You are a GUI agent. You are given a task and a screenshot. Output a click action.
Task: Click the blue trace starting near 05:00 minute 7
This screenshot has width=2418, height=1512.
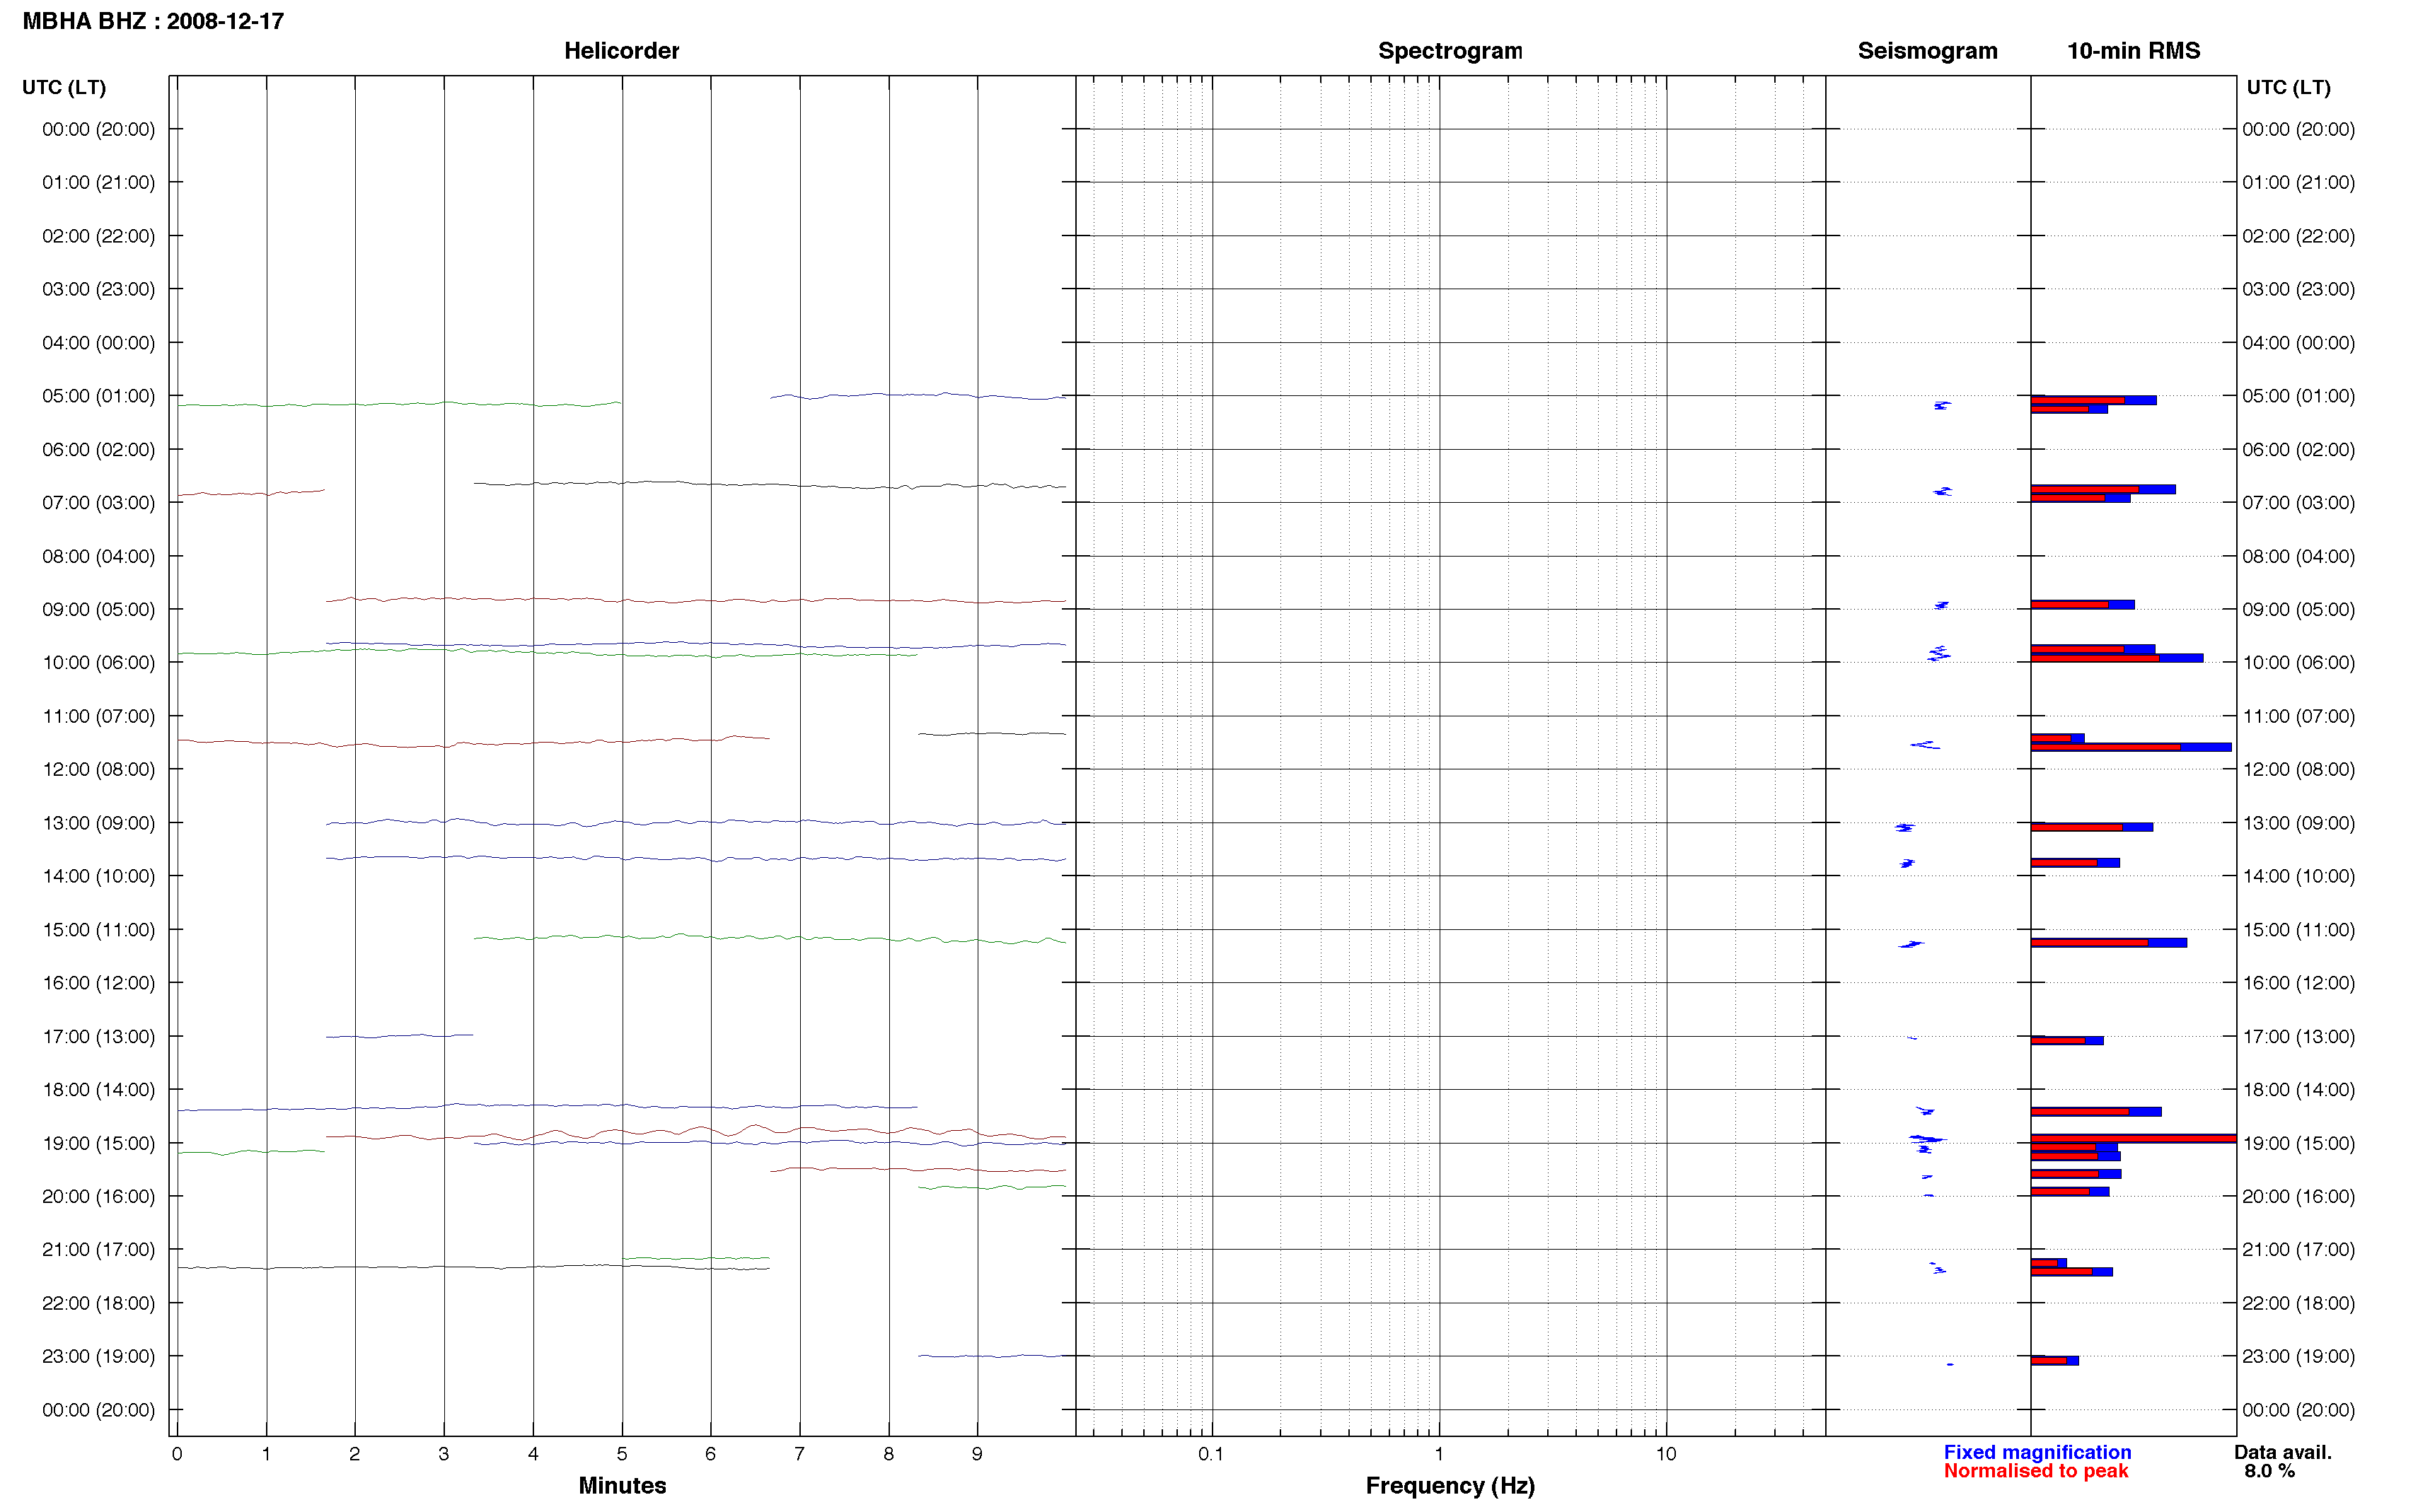[917, 396]
